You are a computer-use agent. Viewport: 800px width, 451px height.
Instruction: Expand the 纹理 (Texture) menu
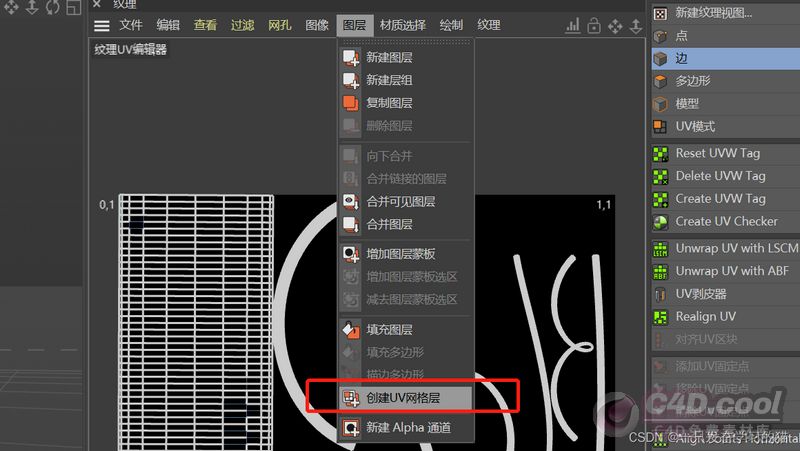coord(489,25)
